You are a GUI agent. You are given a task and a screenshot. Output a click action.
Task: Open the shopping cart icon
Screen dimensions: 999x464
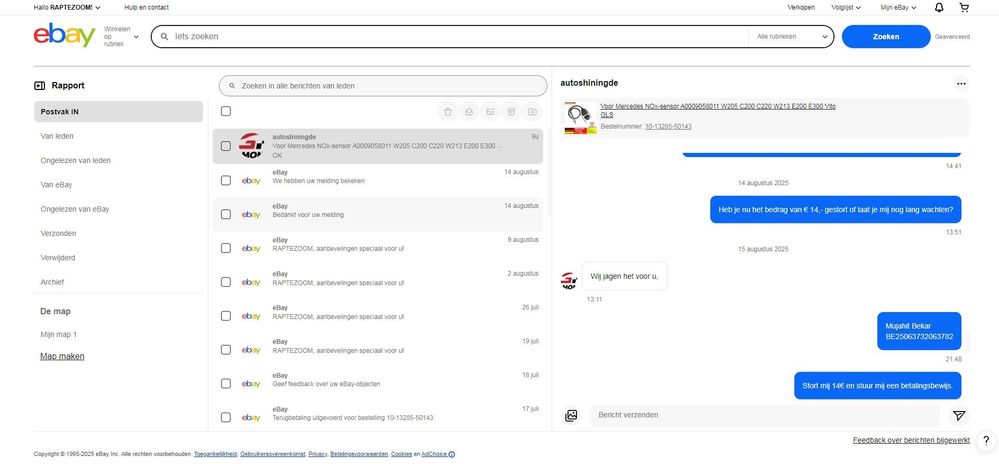click(x=963, y=7)
